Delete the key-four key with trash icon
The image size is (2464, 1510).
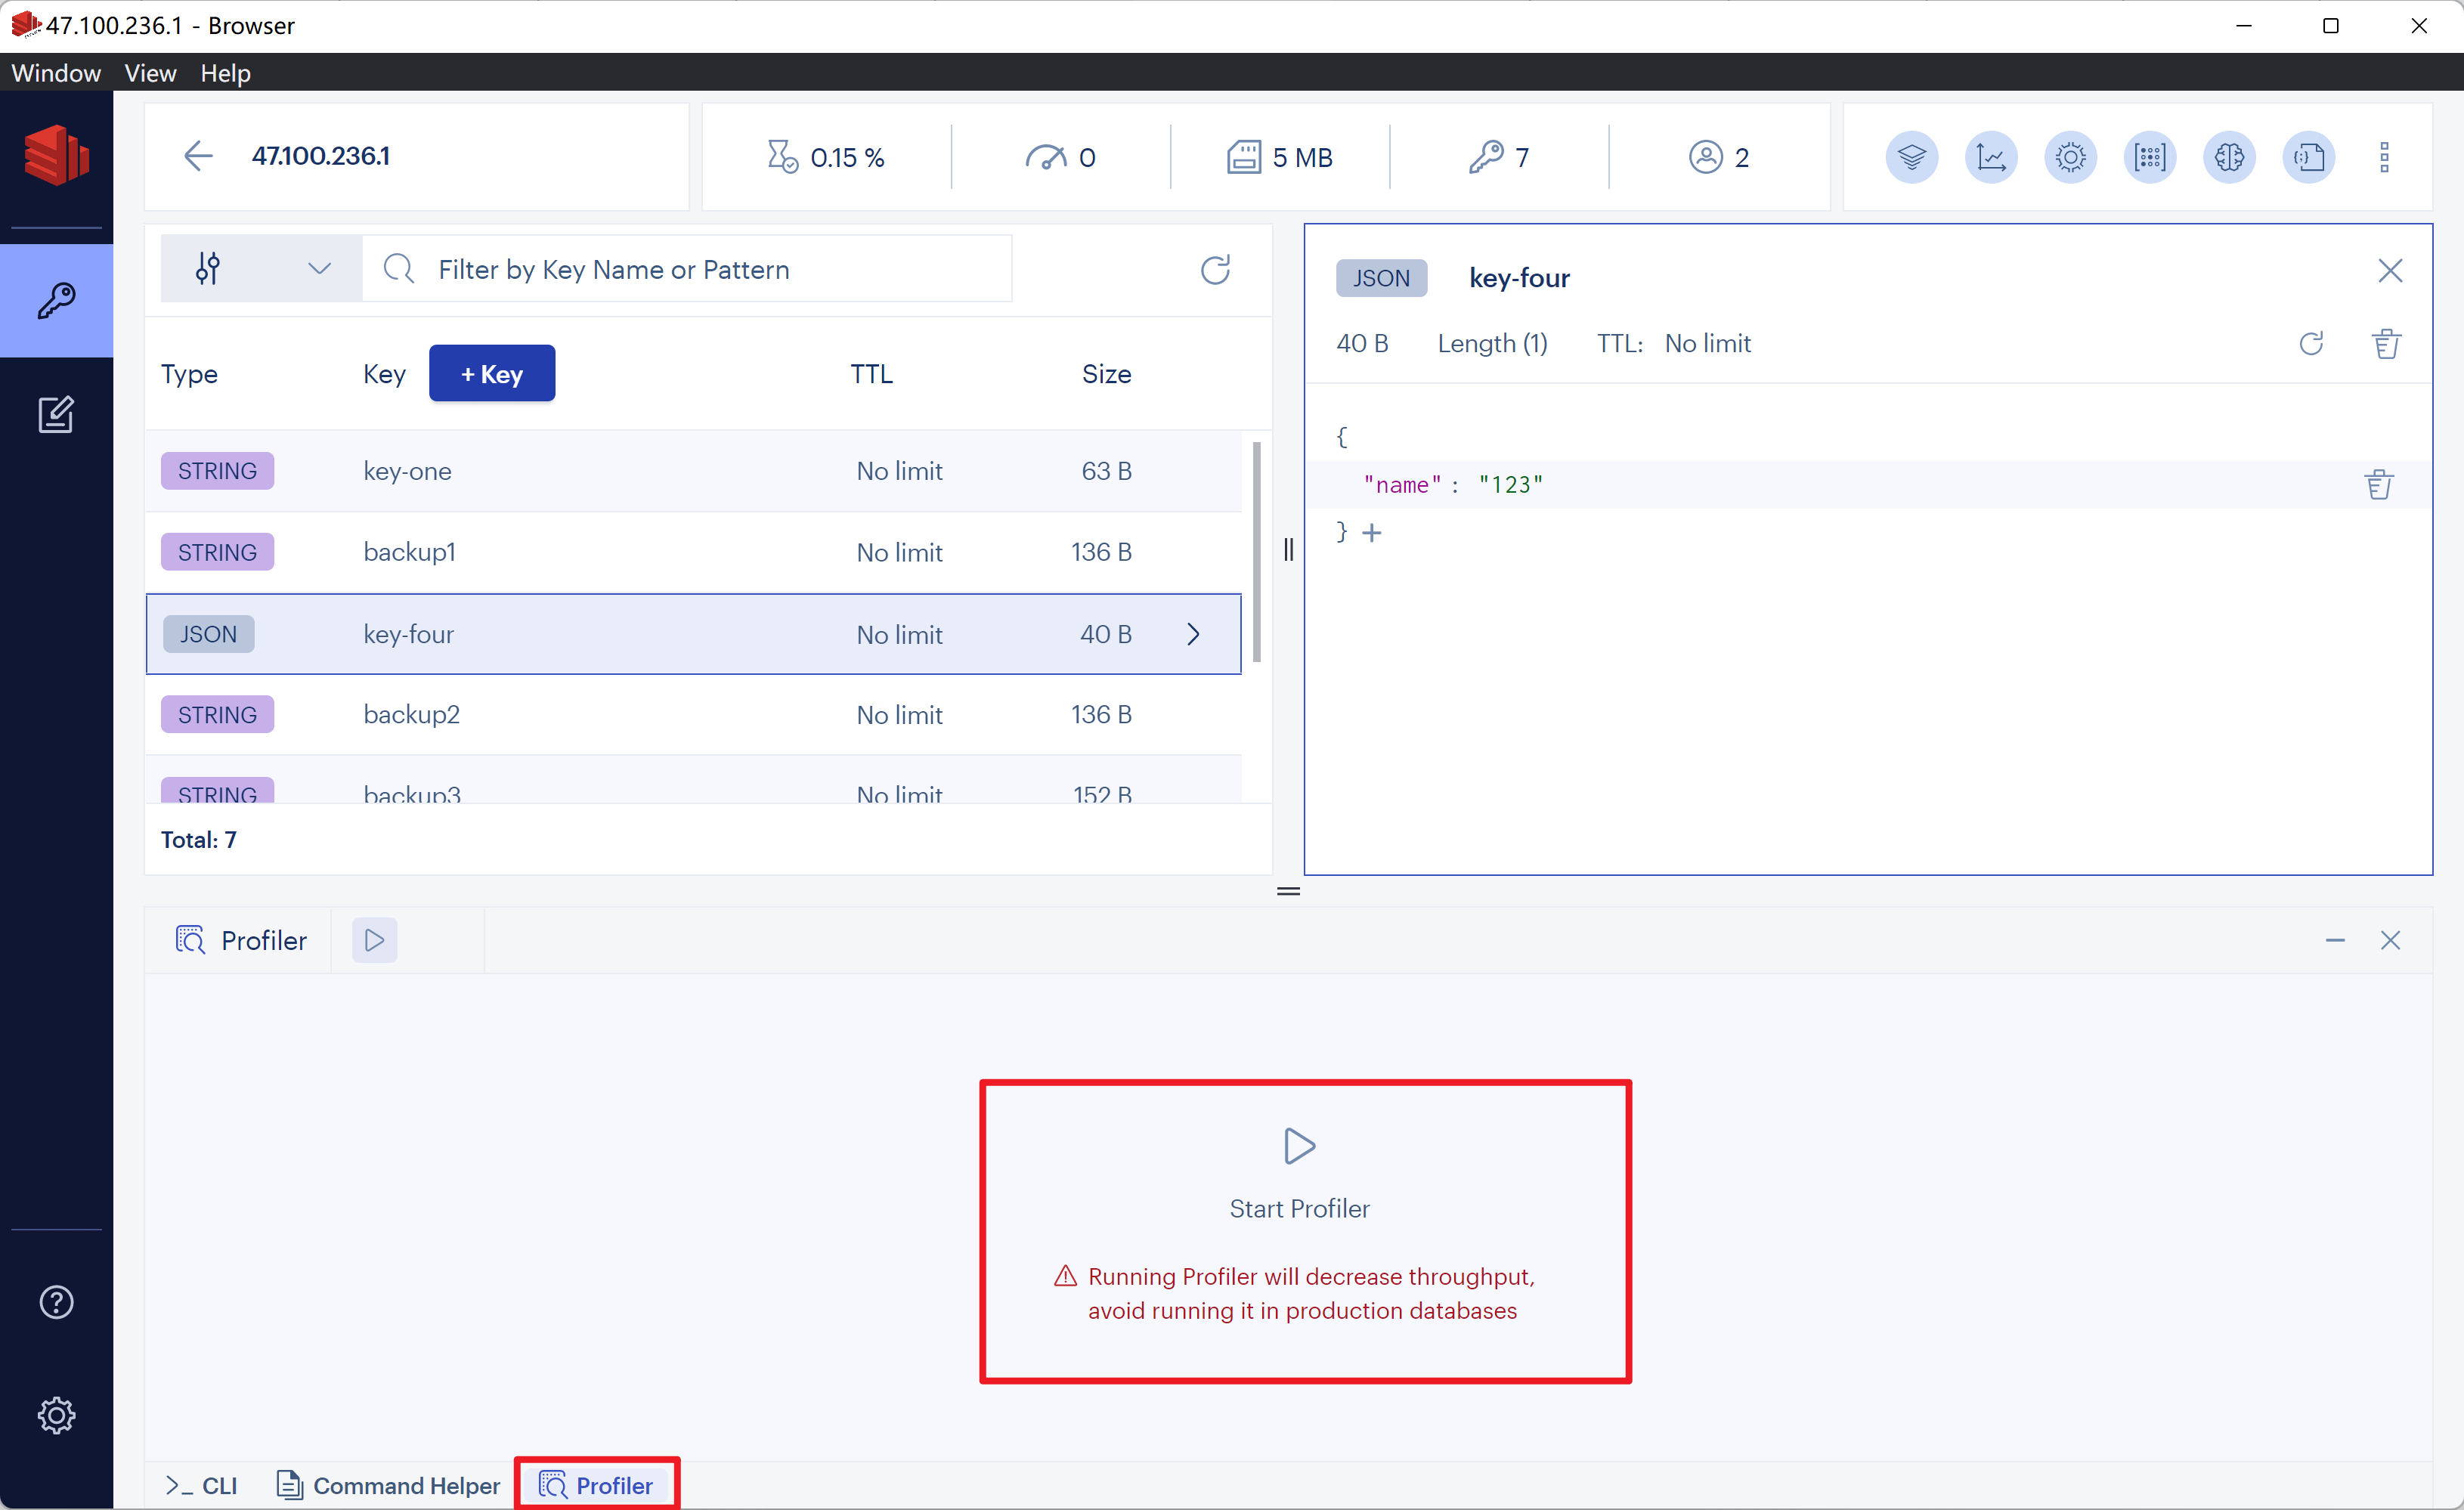(x=2386, y=344)
